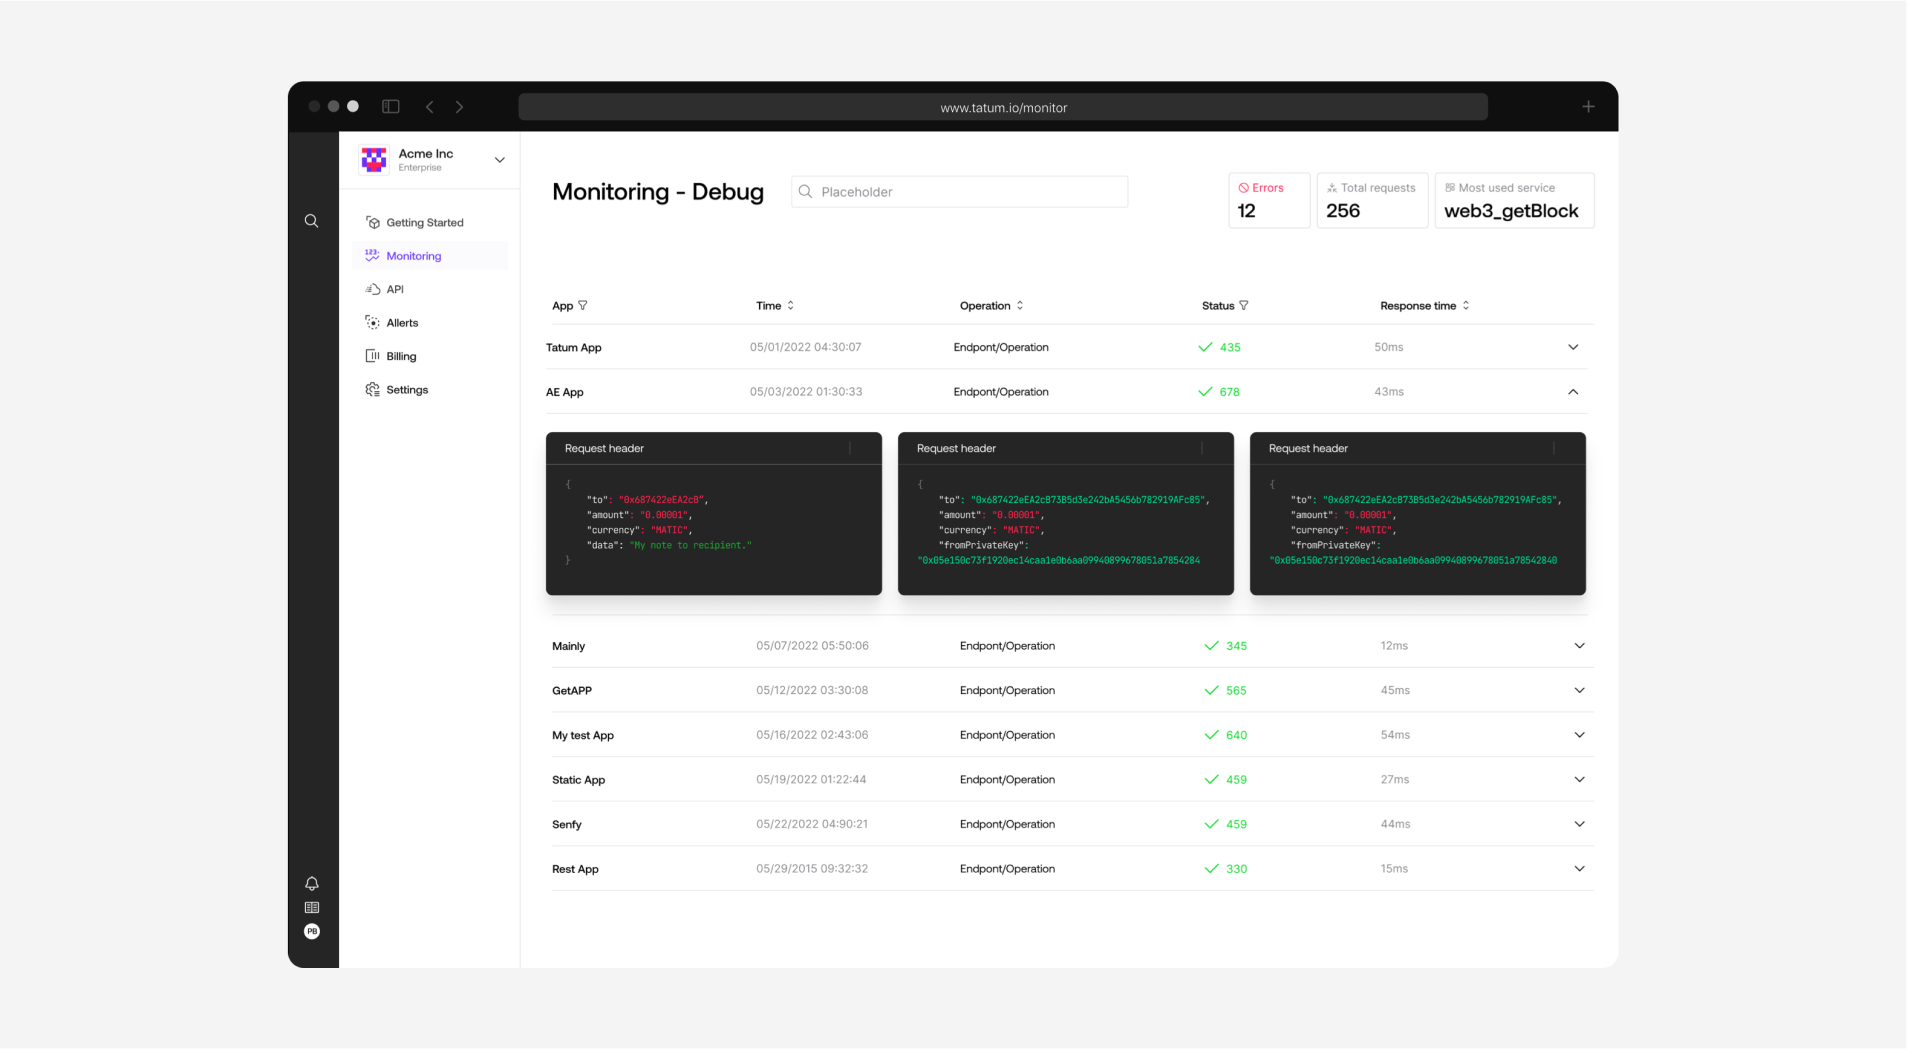This screenshot has width=1907, height=1049.
Task: Open the Getting Started page
Action: 424,223
